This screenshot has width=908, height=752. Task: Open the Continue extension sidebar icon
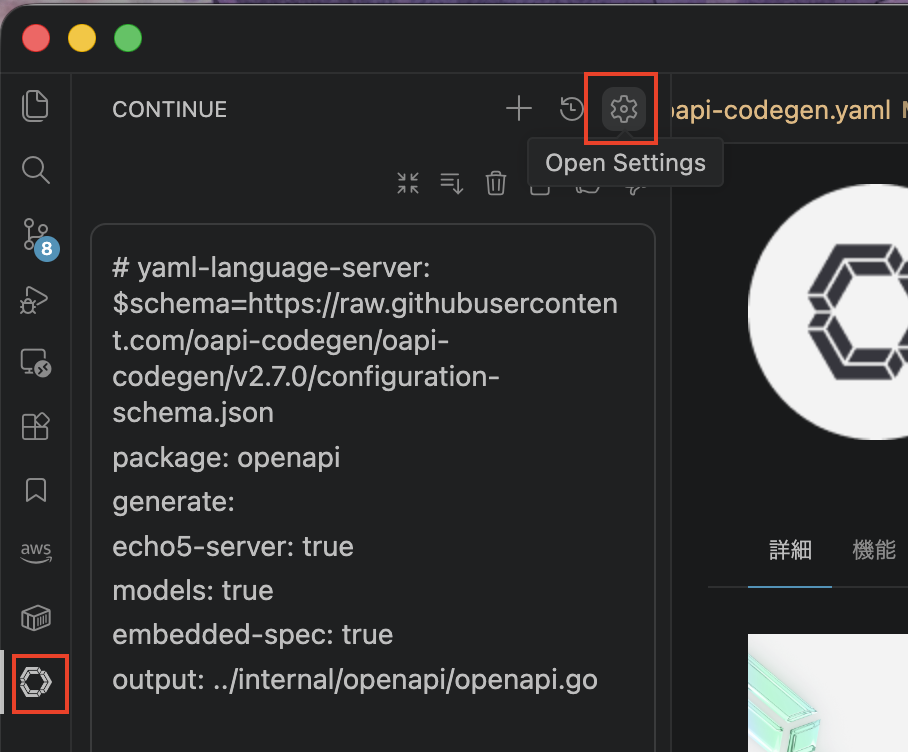point(36,681)
